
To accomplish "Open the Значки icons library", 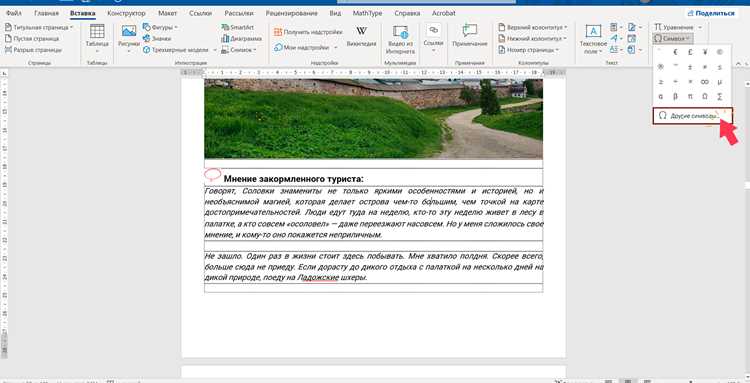I will tap(157, 38).
